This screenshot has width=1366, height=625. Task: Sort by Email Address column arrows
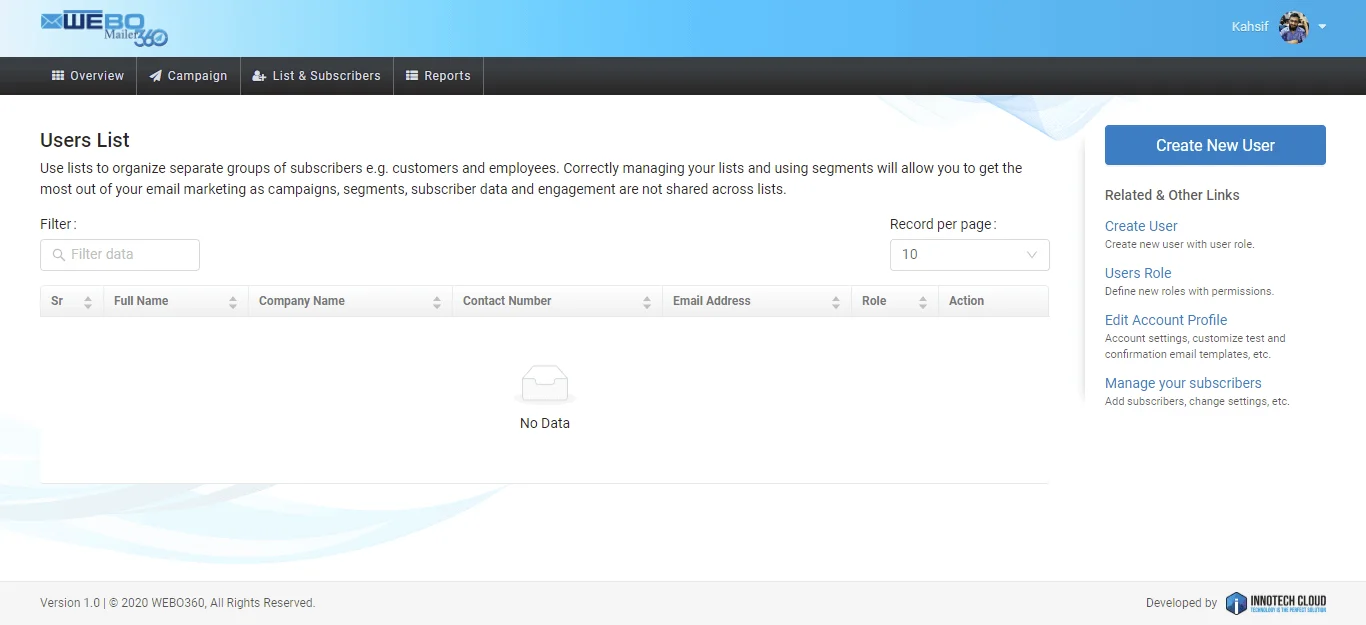pyautogui.click(x=836, y=302)
